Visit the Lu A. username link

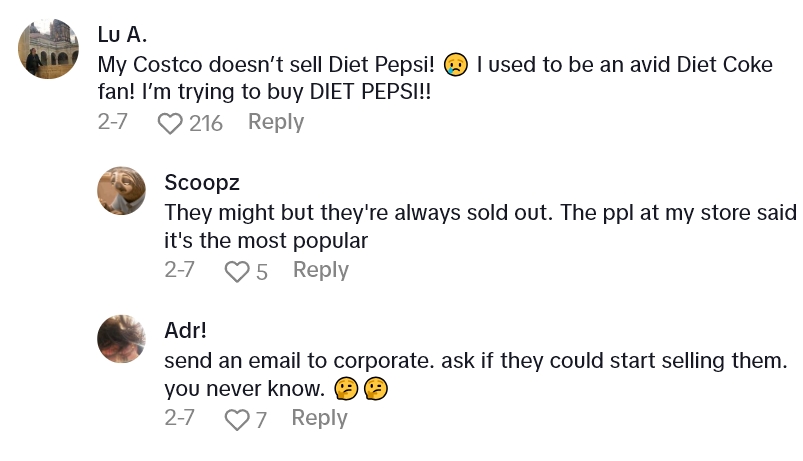point(122,34)
